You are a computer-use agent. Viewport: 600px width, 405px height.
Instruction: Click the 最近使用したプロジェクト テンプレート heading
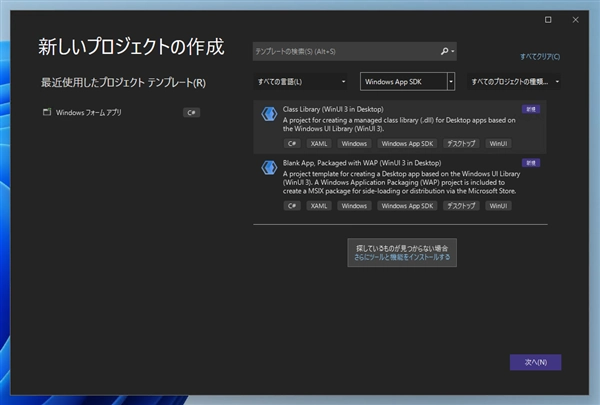123,83
